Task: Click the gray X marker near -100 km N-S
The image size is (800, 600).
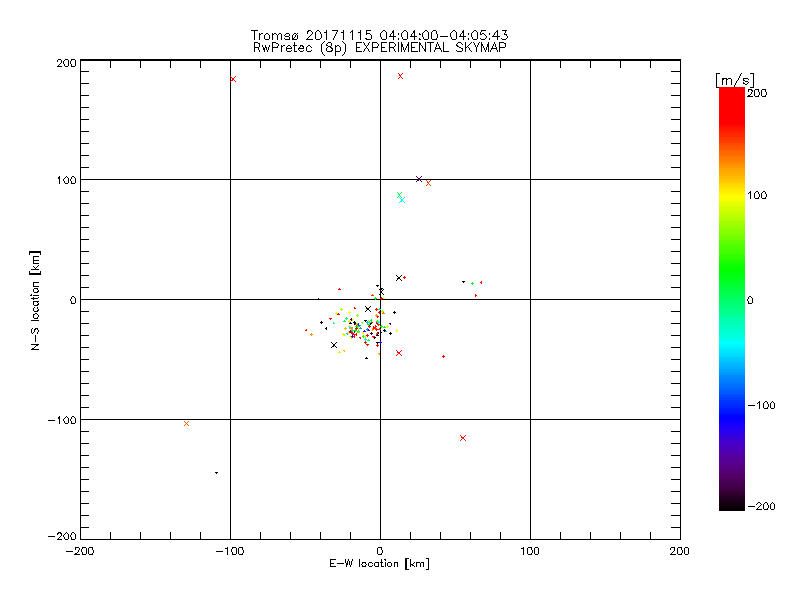Action: click(x=186, y=423)
